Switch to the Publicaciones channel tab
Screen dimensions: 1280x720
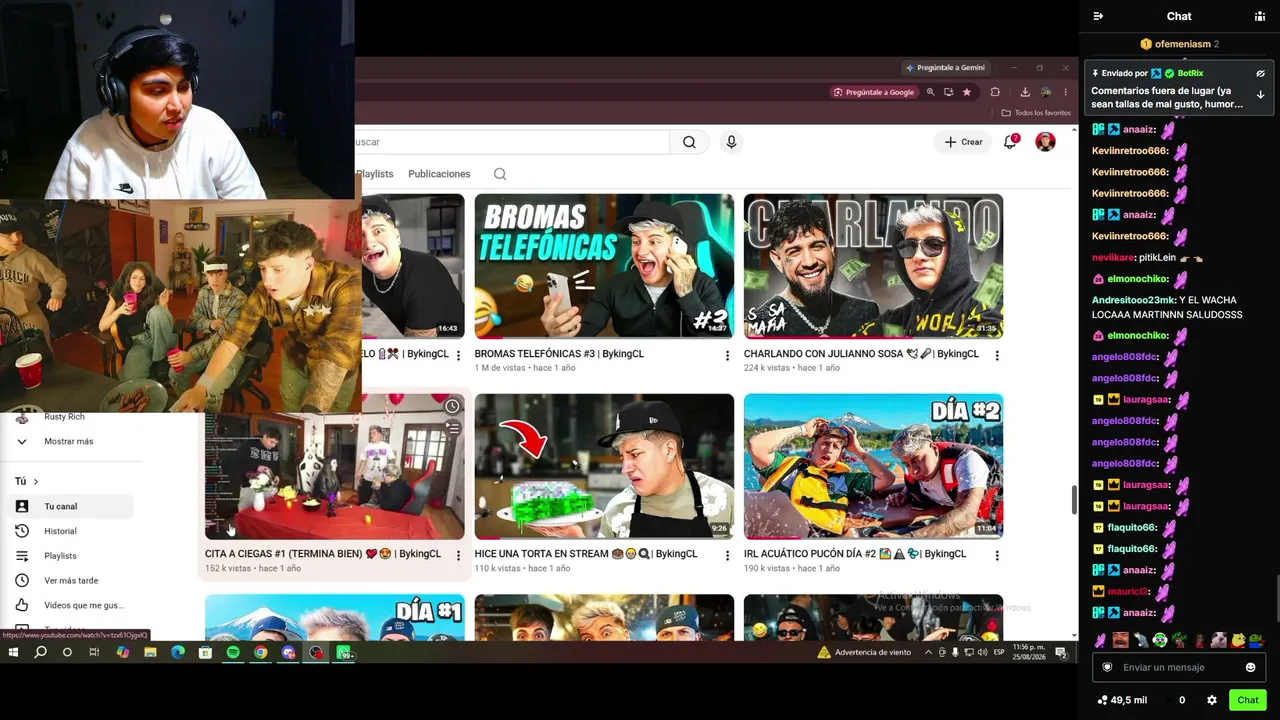(439, 174)
